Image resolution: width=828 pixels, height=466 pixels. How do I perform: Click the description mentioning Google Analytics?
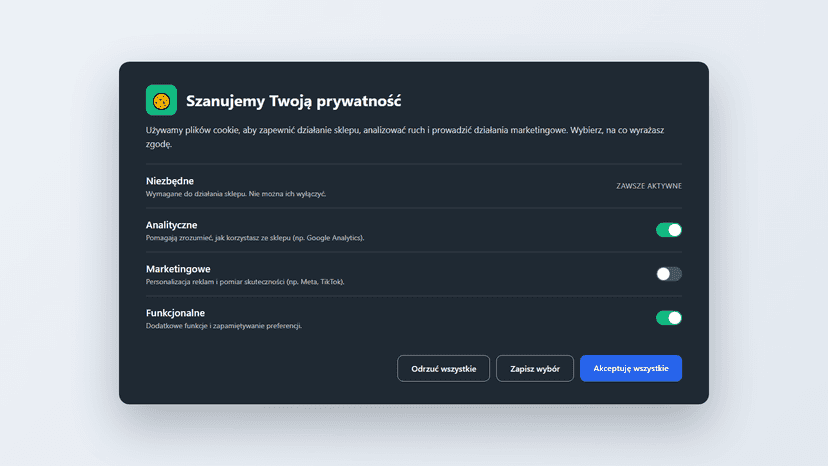pyautogui.click(x=255, y=238)
